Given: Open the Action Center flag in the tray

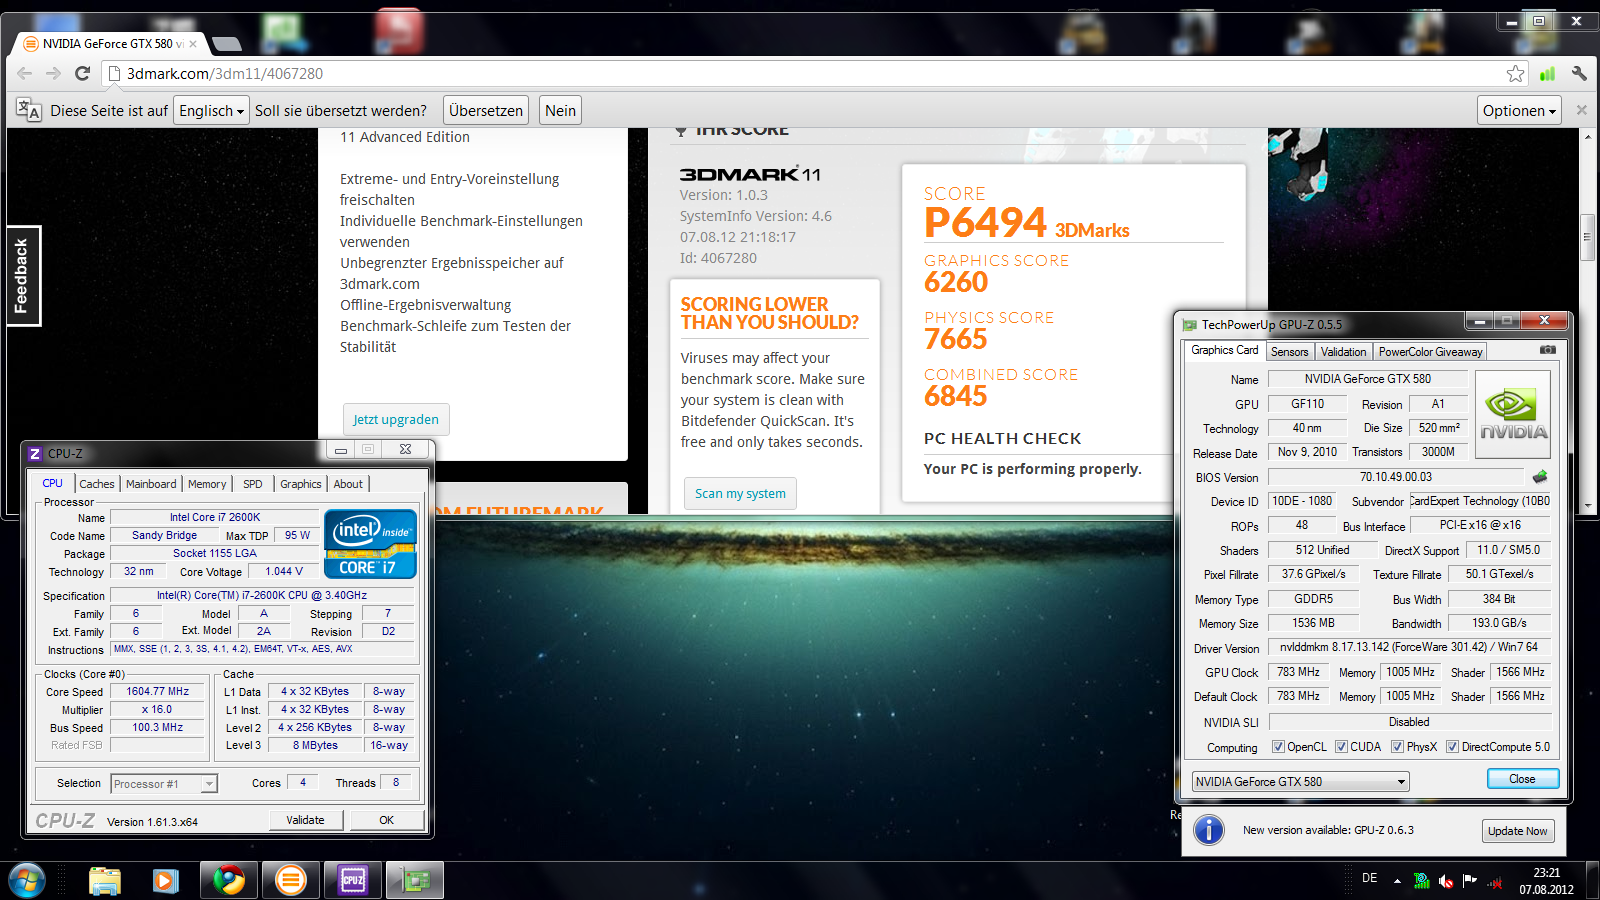Looking at the screenshot, I should (1470, 881).
